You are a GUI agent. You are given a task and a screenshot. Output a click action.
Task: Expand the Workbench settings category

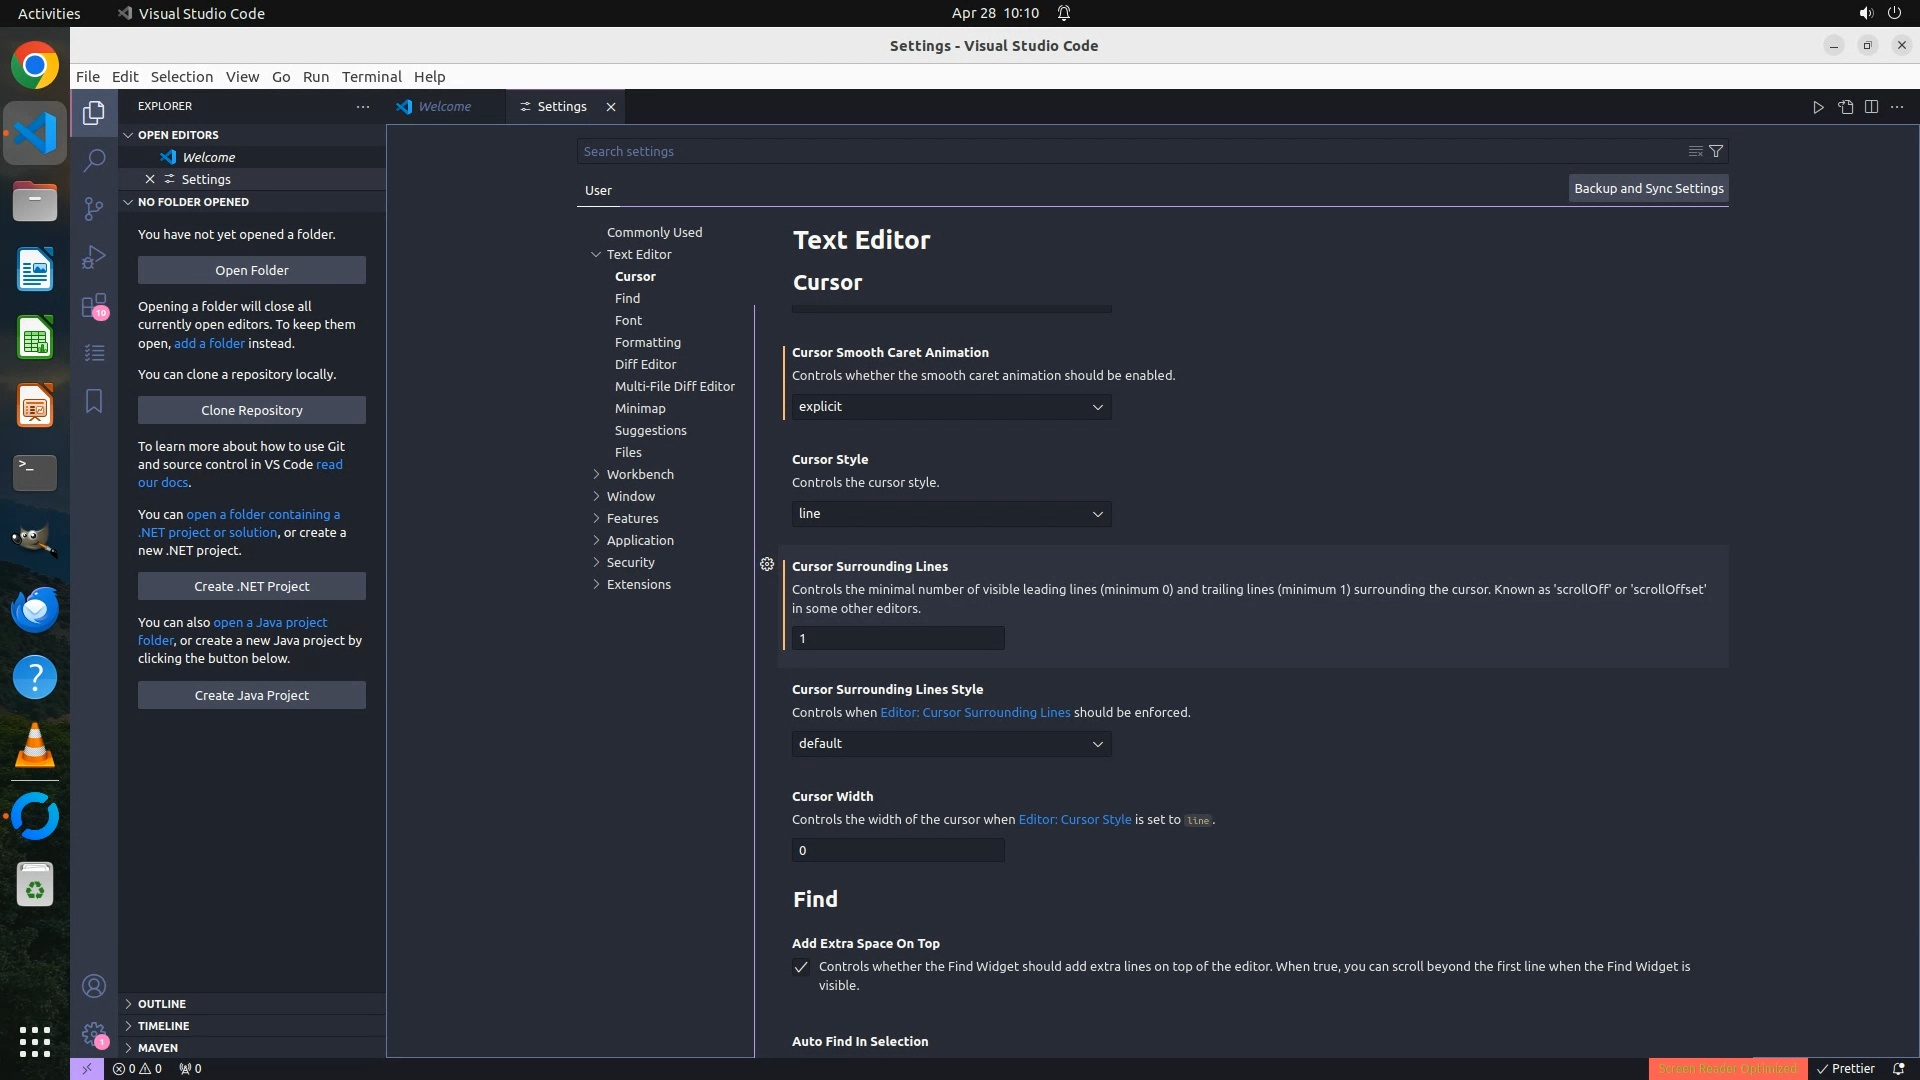click(x=640, y=474)
